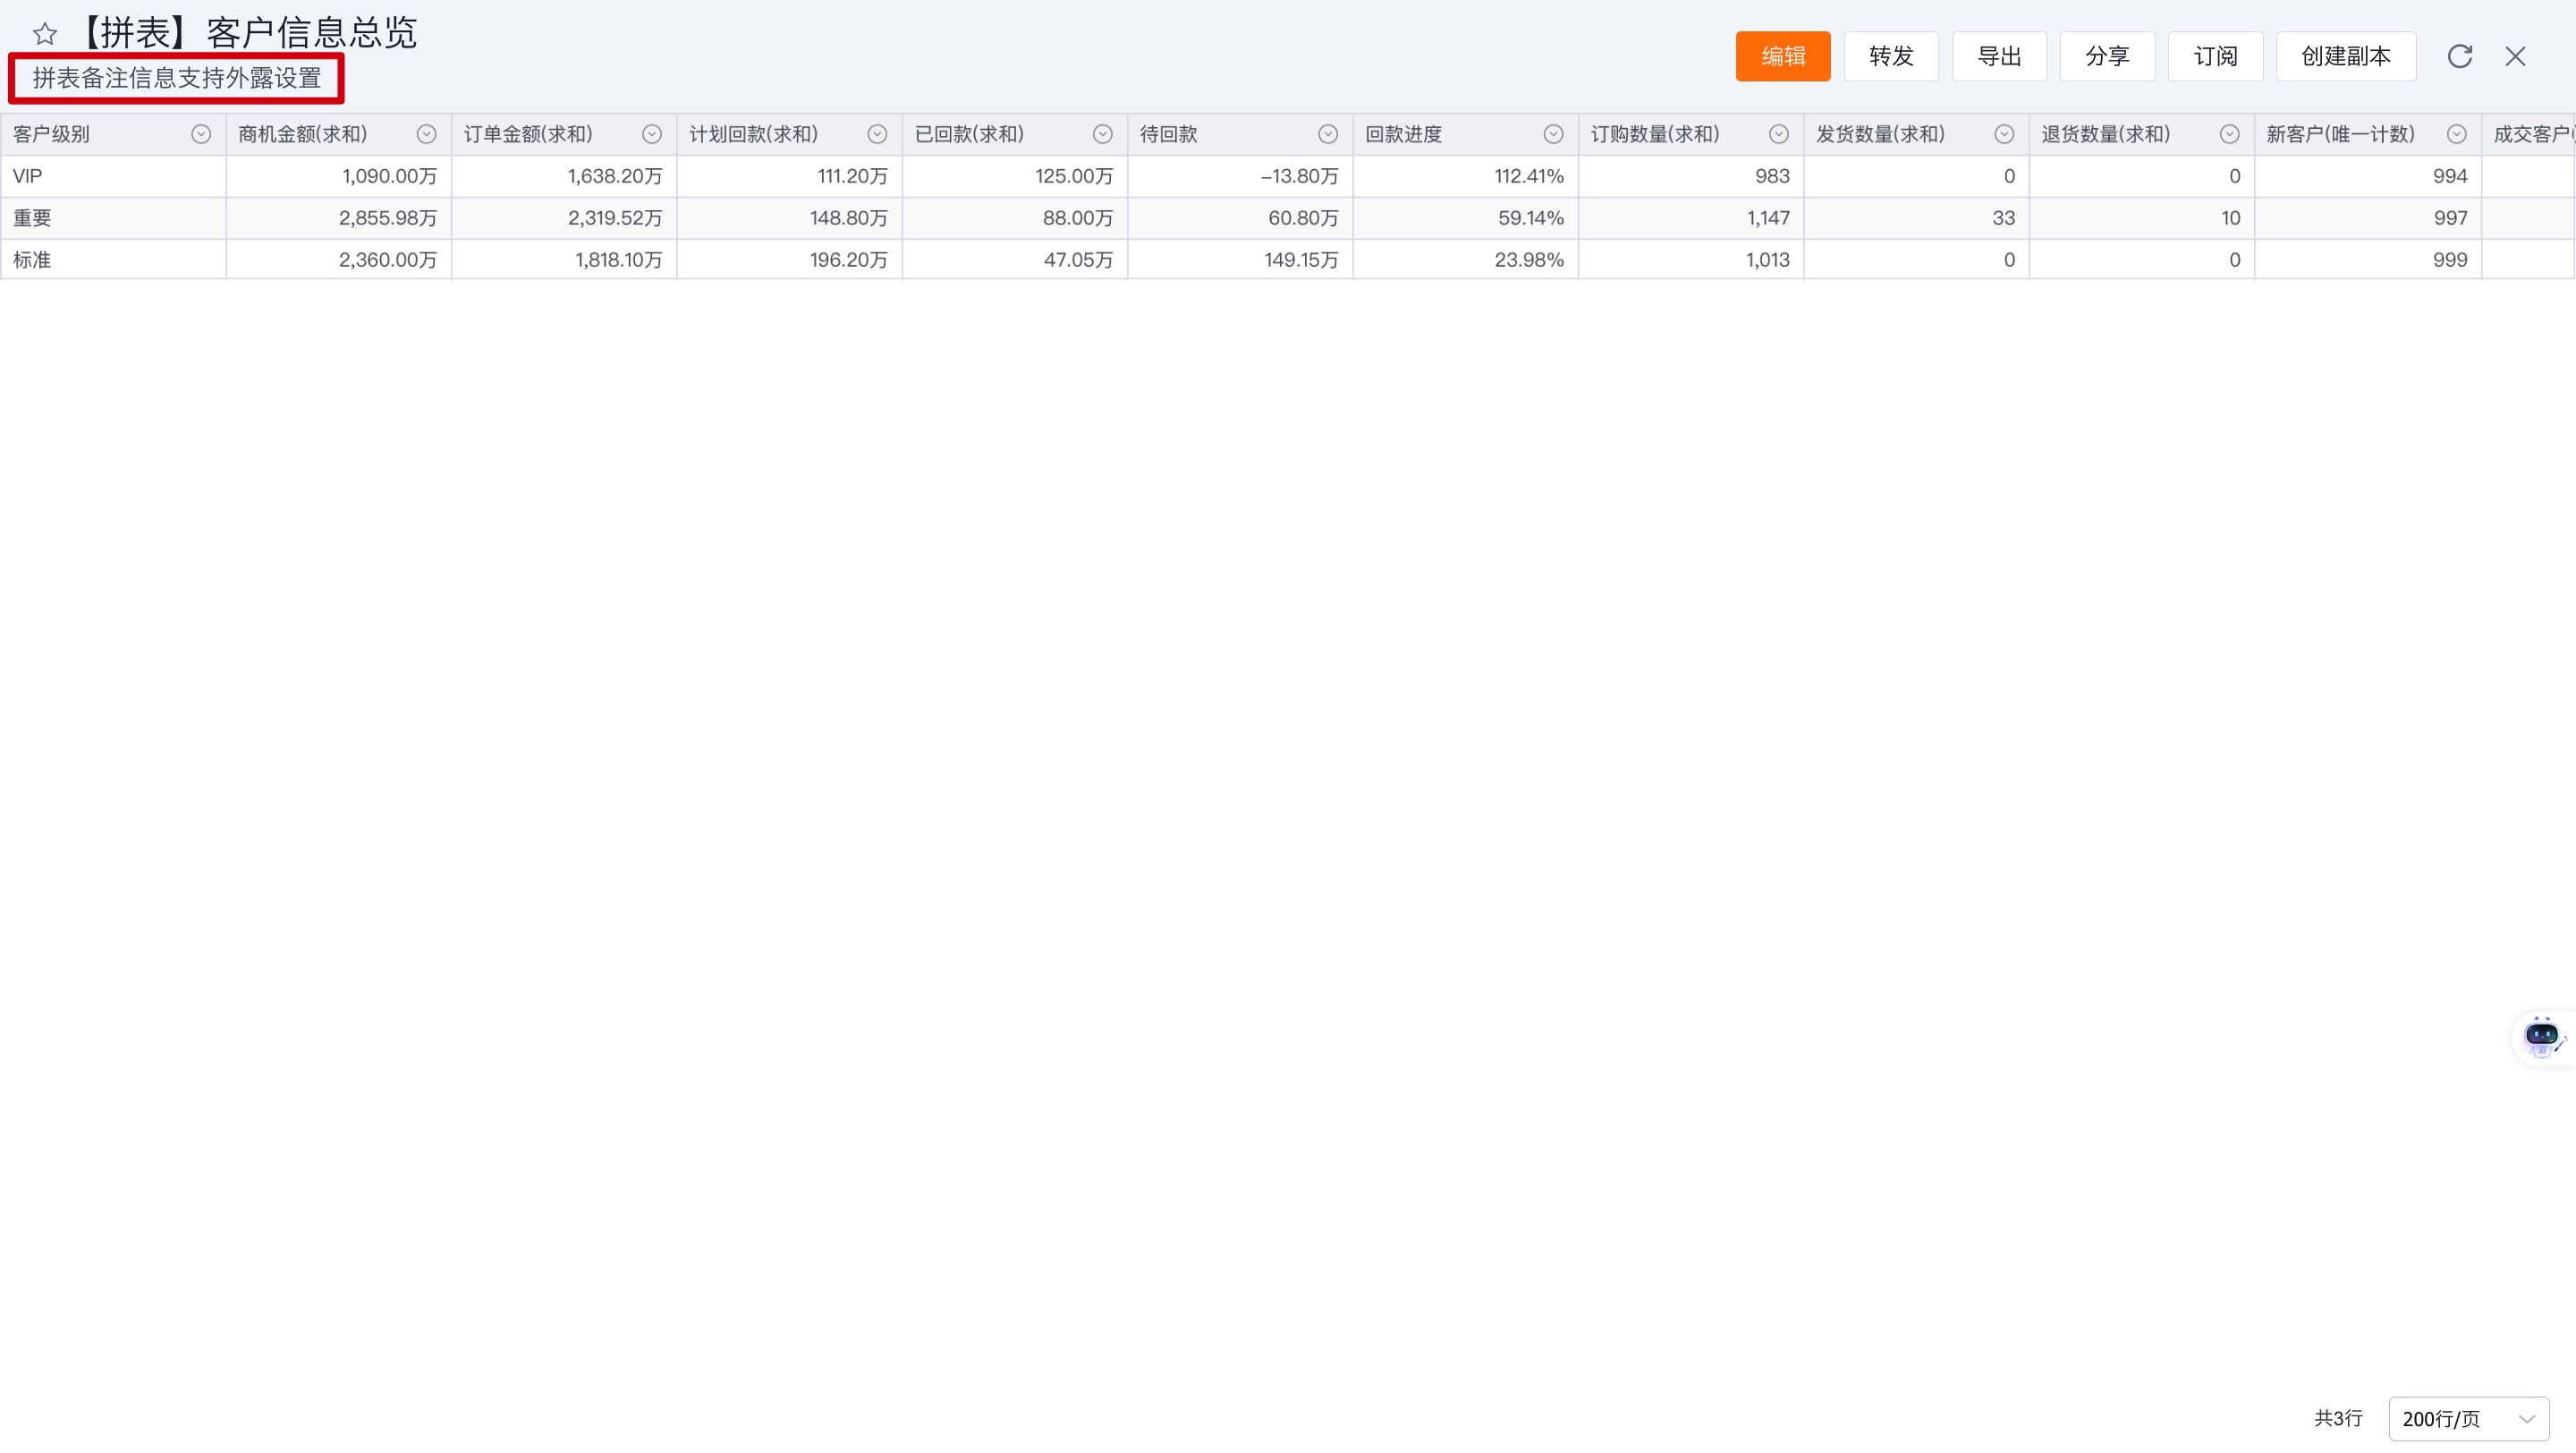Subscribe via the 订阅 button
The image size is (2576, 1453).
(x=2215, y=56)
